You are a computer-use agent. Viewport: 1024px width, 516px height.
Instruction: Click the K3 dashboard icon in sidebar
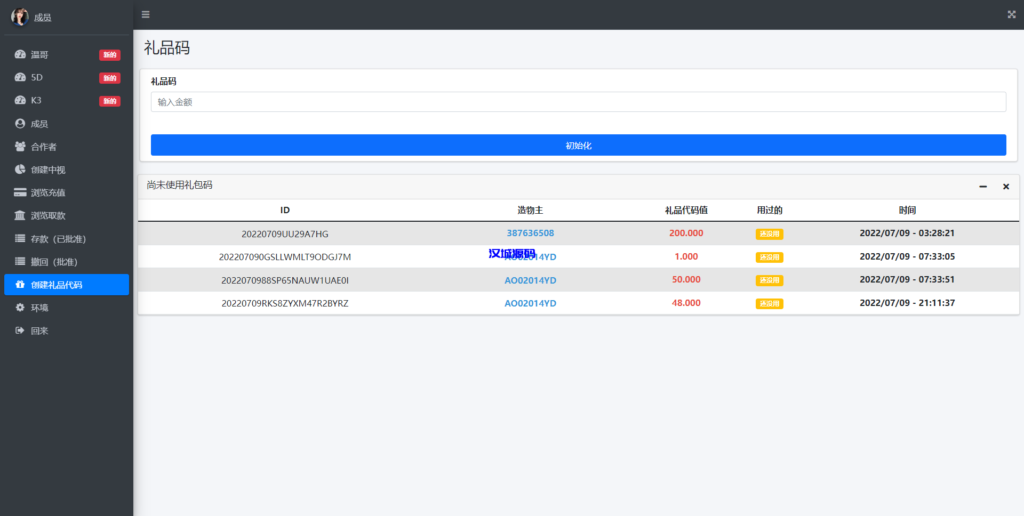[x=20, y=101]
